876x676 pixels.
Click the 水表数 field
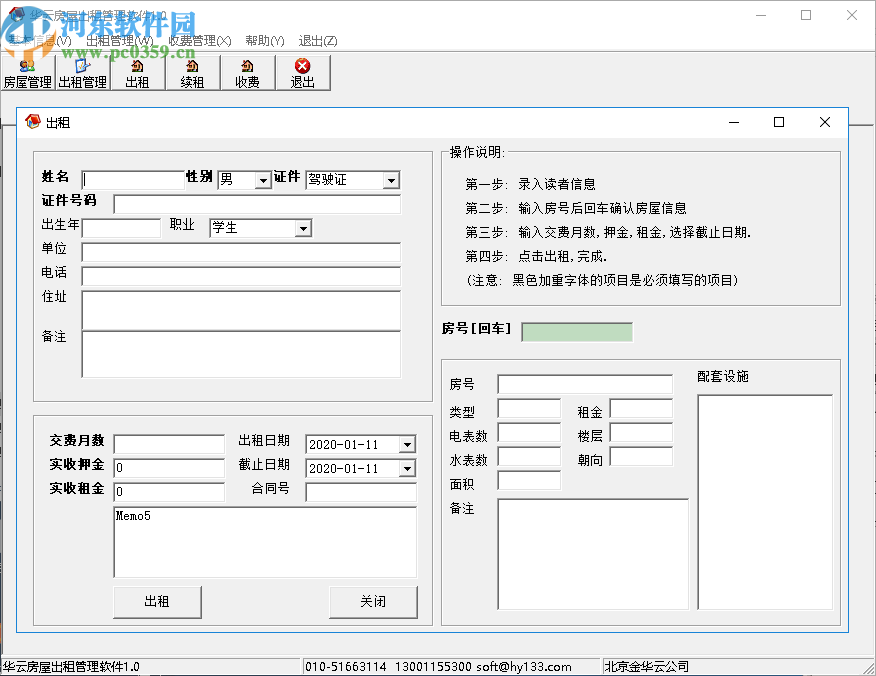pyautogui.click(x=529, y=456)
